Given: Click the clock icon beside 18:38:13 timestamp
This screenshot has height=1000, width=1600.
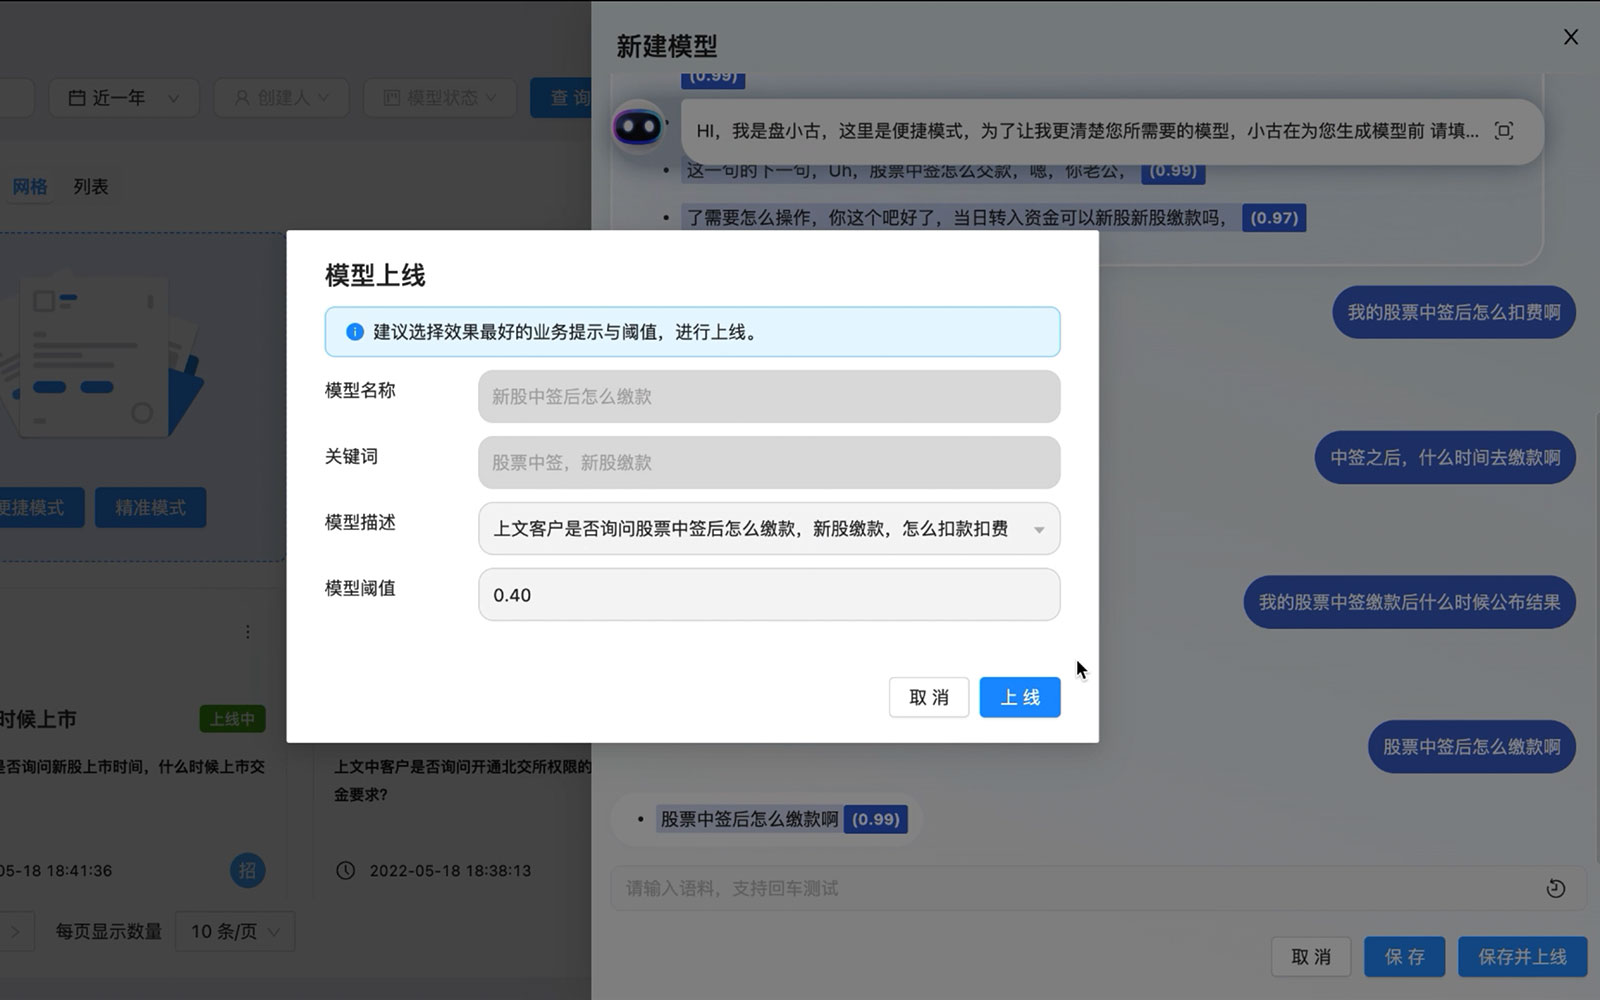Looking at the screenshot, I should [x=345, y=870].
